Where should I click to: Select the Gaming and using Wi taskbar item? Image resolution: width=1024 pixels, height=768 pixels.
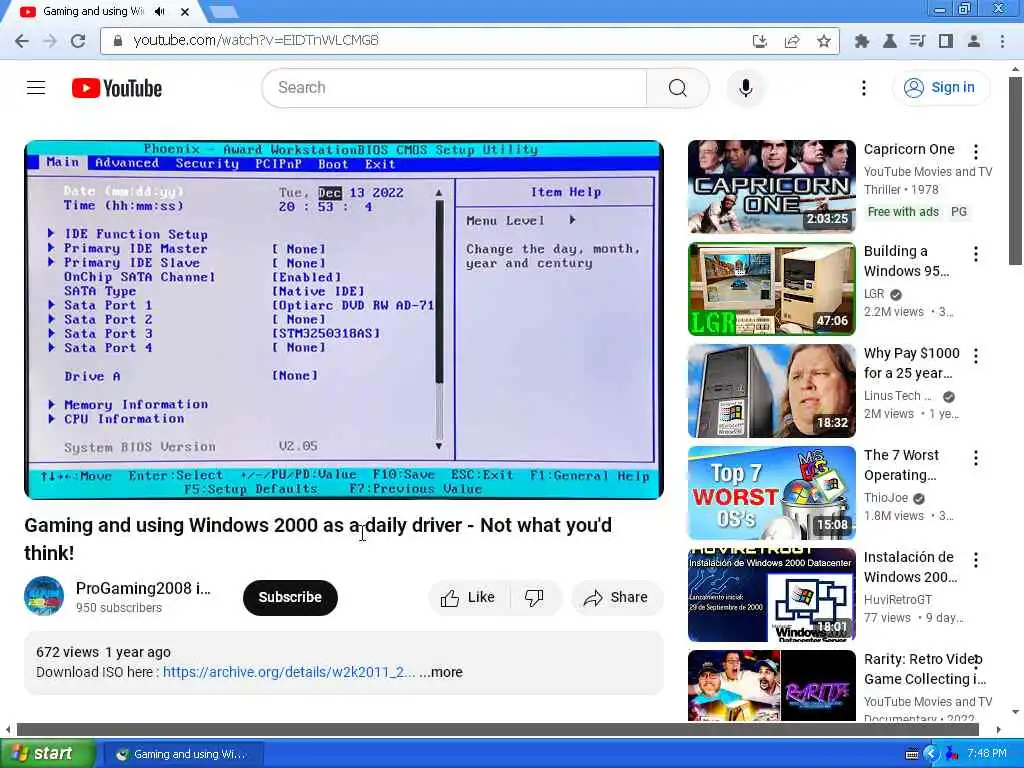click(184, 754)
